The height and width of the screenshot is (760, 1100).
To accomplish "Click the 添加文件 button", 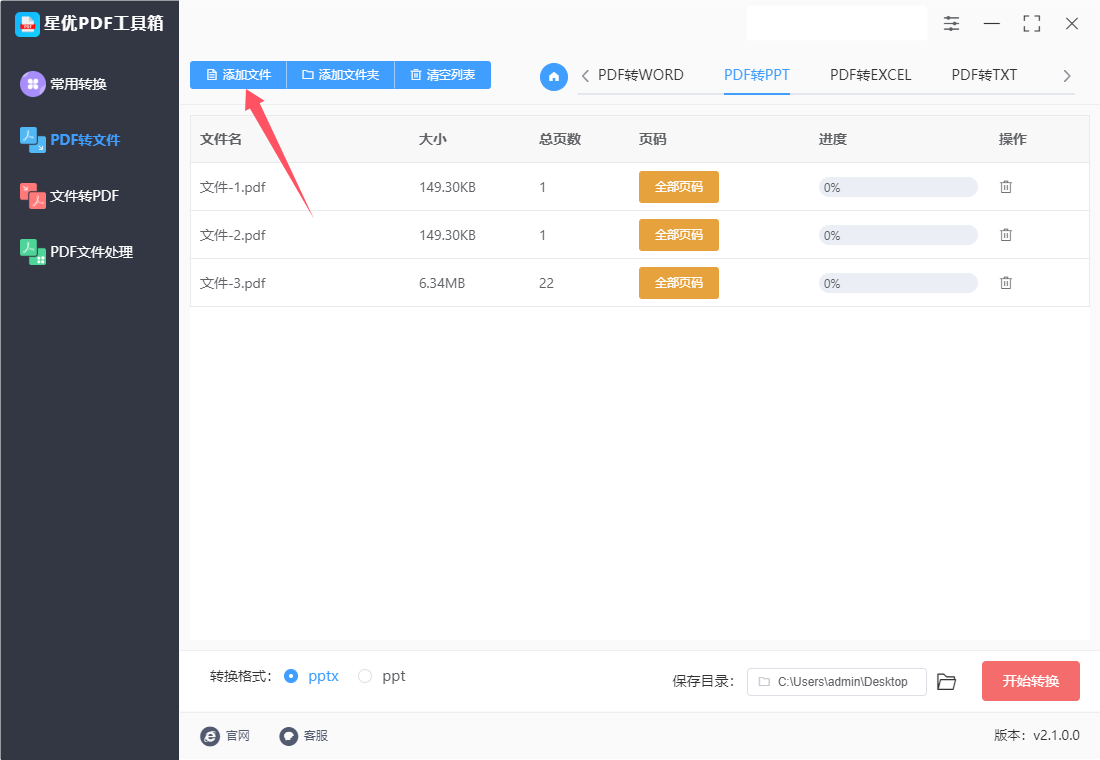I will [x=239, y=75].
